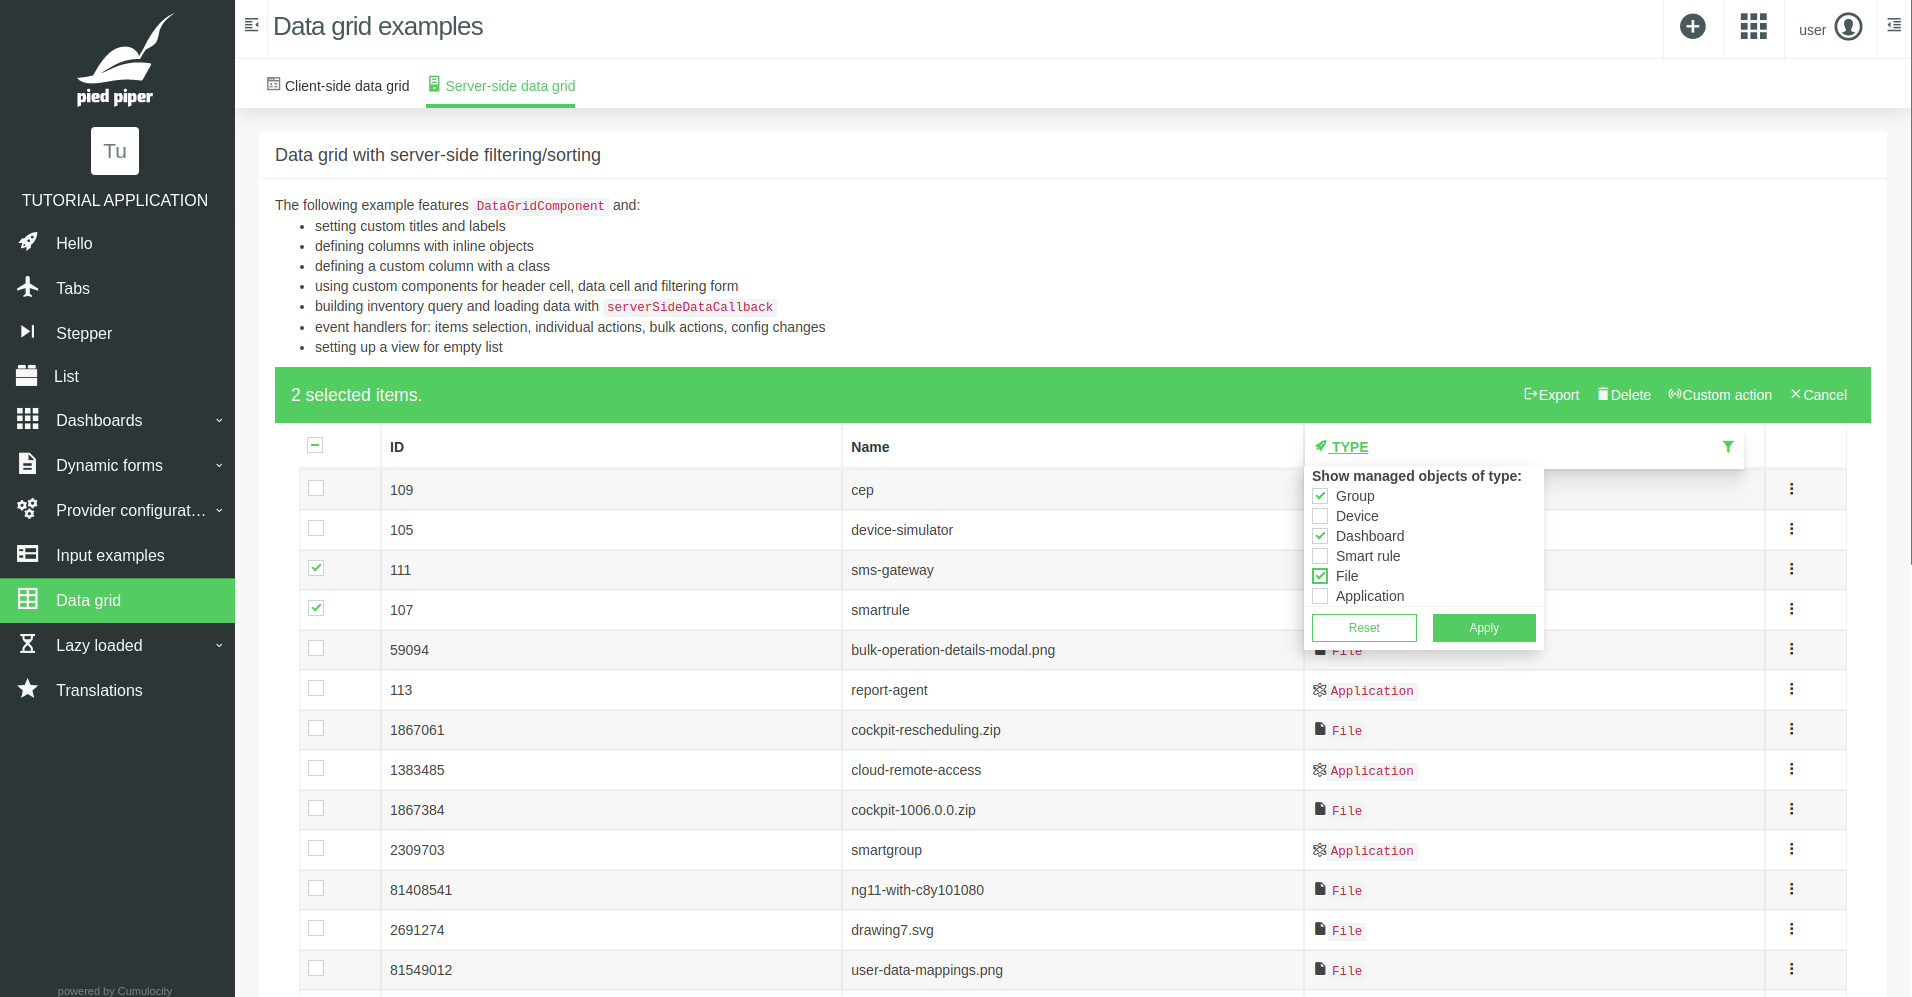
Task: Open the Stepper page in the sidebar
Action: tap(117, 333)
